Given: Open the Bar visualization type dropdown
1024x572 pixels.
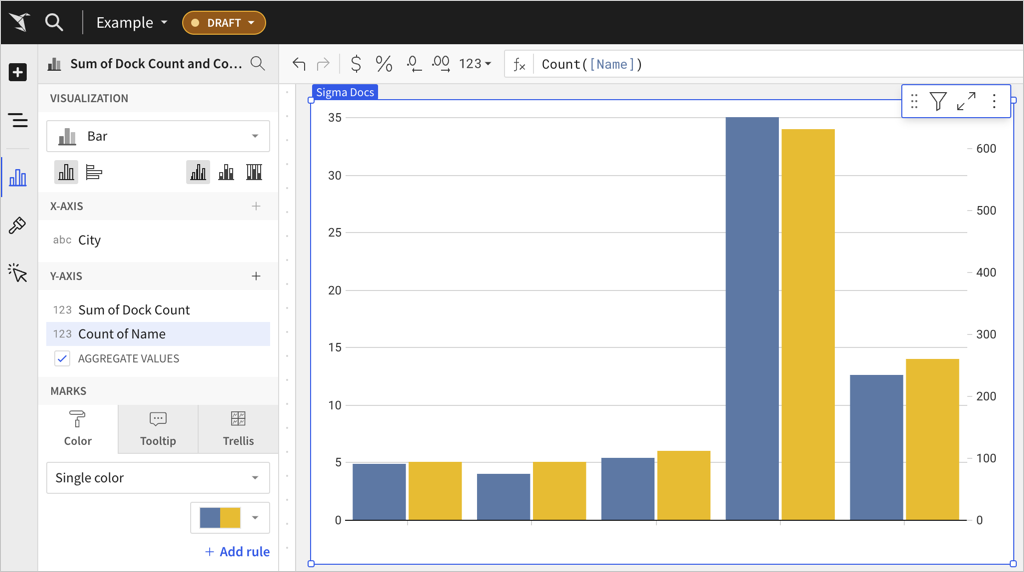Looking at the screenshot, I should pyautogui.click(x=158, y=136).
